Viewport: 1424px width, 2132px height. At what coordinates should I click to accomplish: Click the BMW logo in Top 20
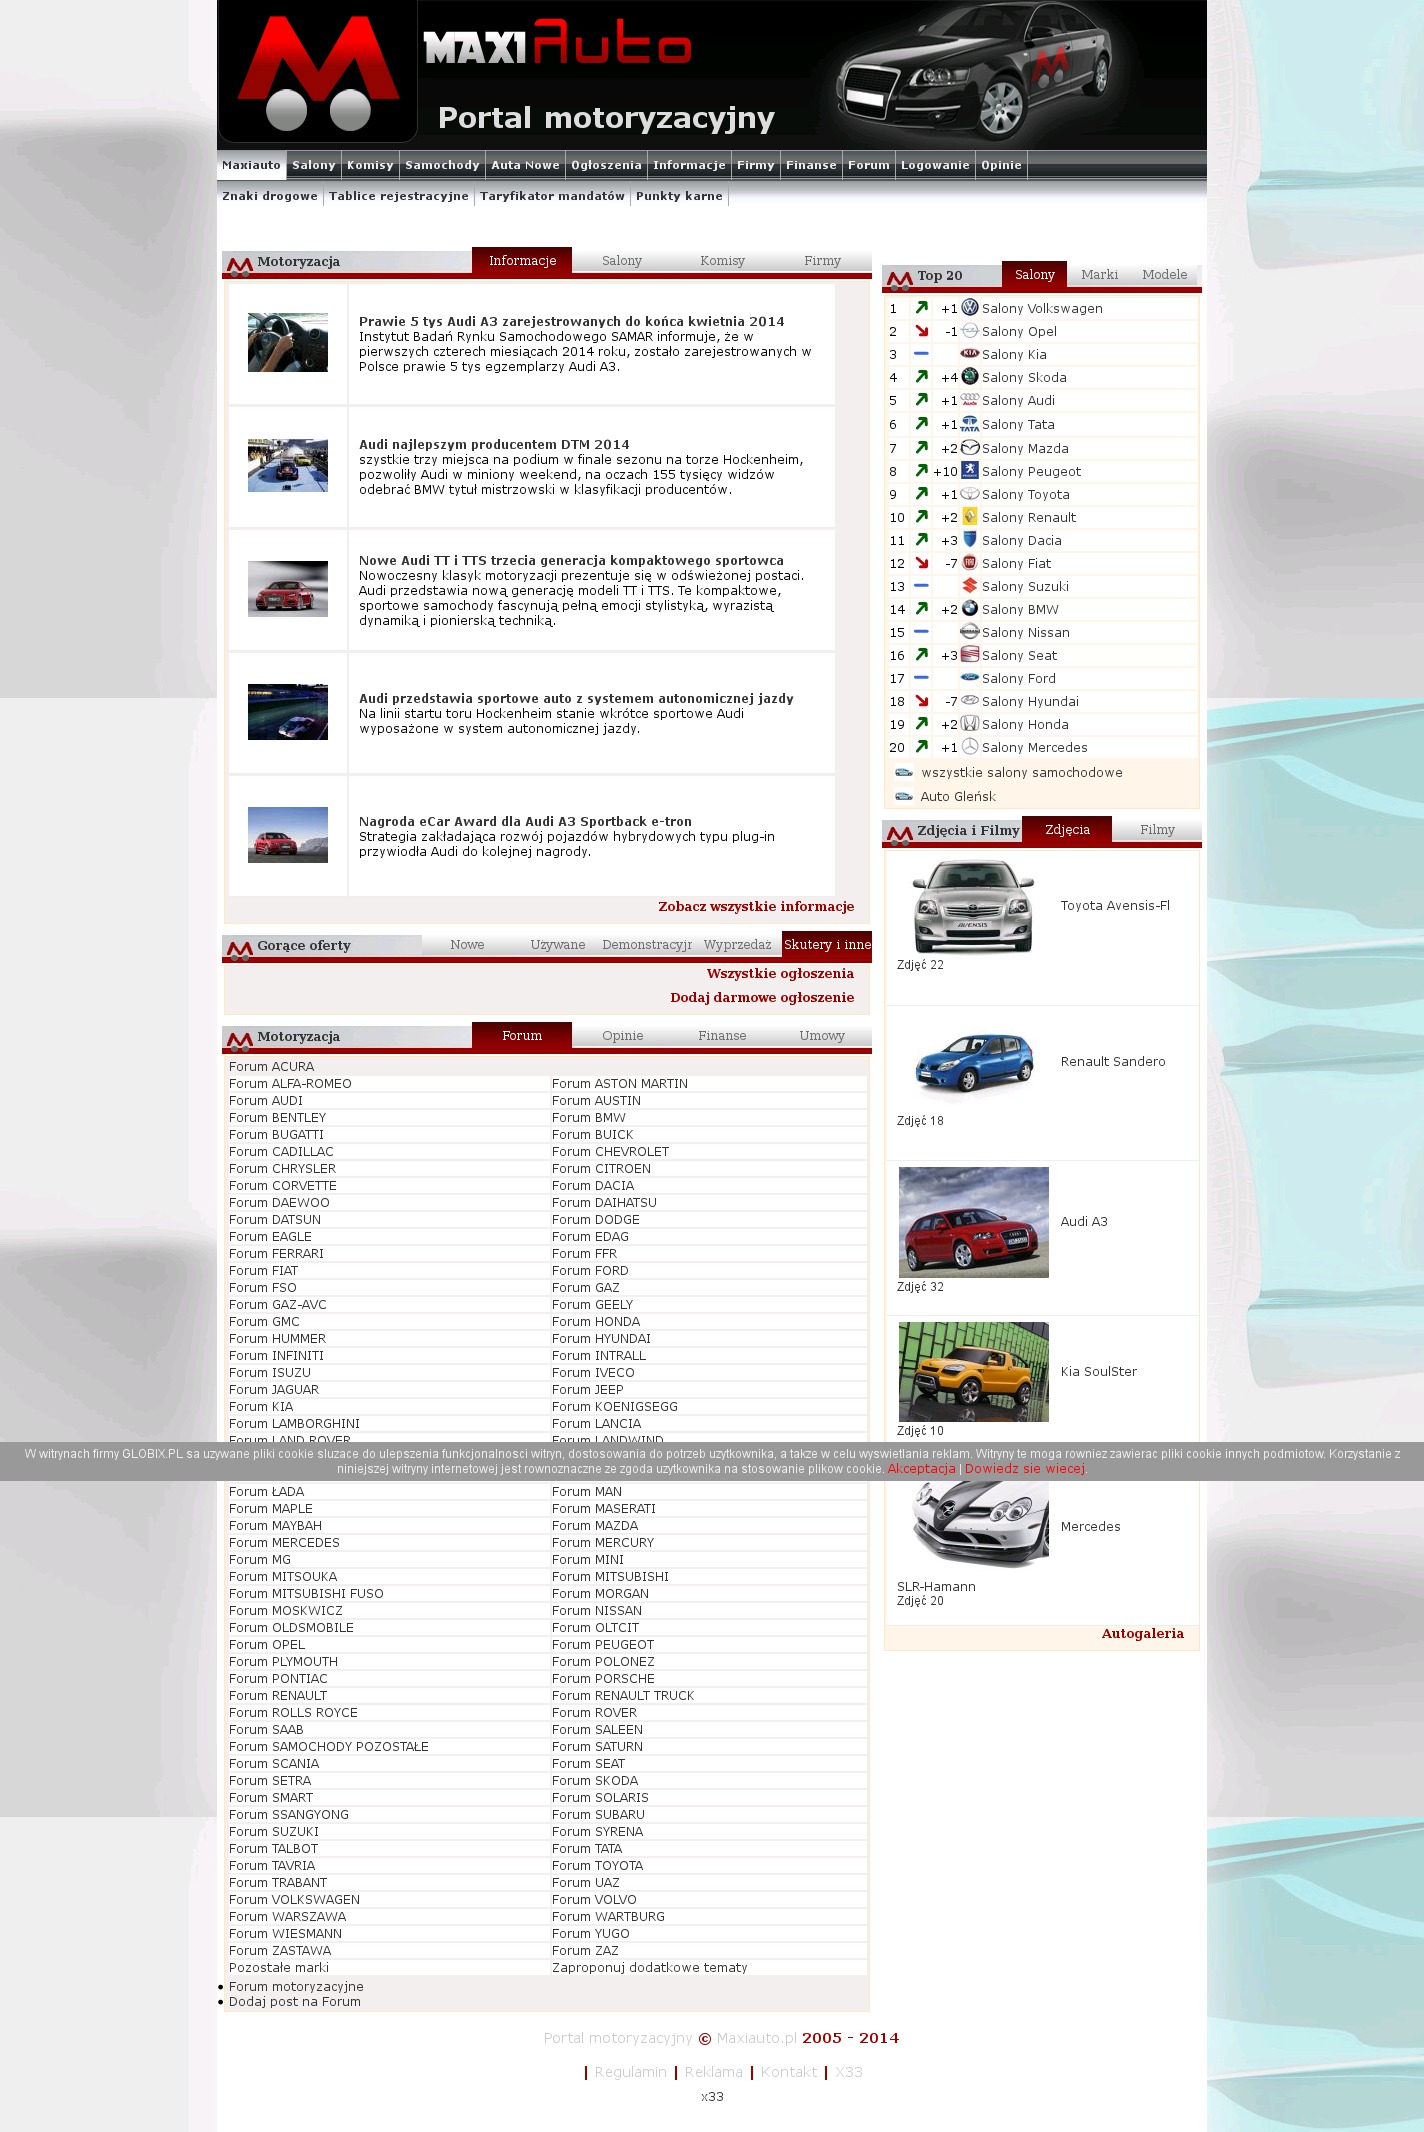tap(970, 609)
